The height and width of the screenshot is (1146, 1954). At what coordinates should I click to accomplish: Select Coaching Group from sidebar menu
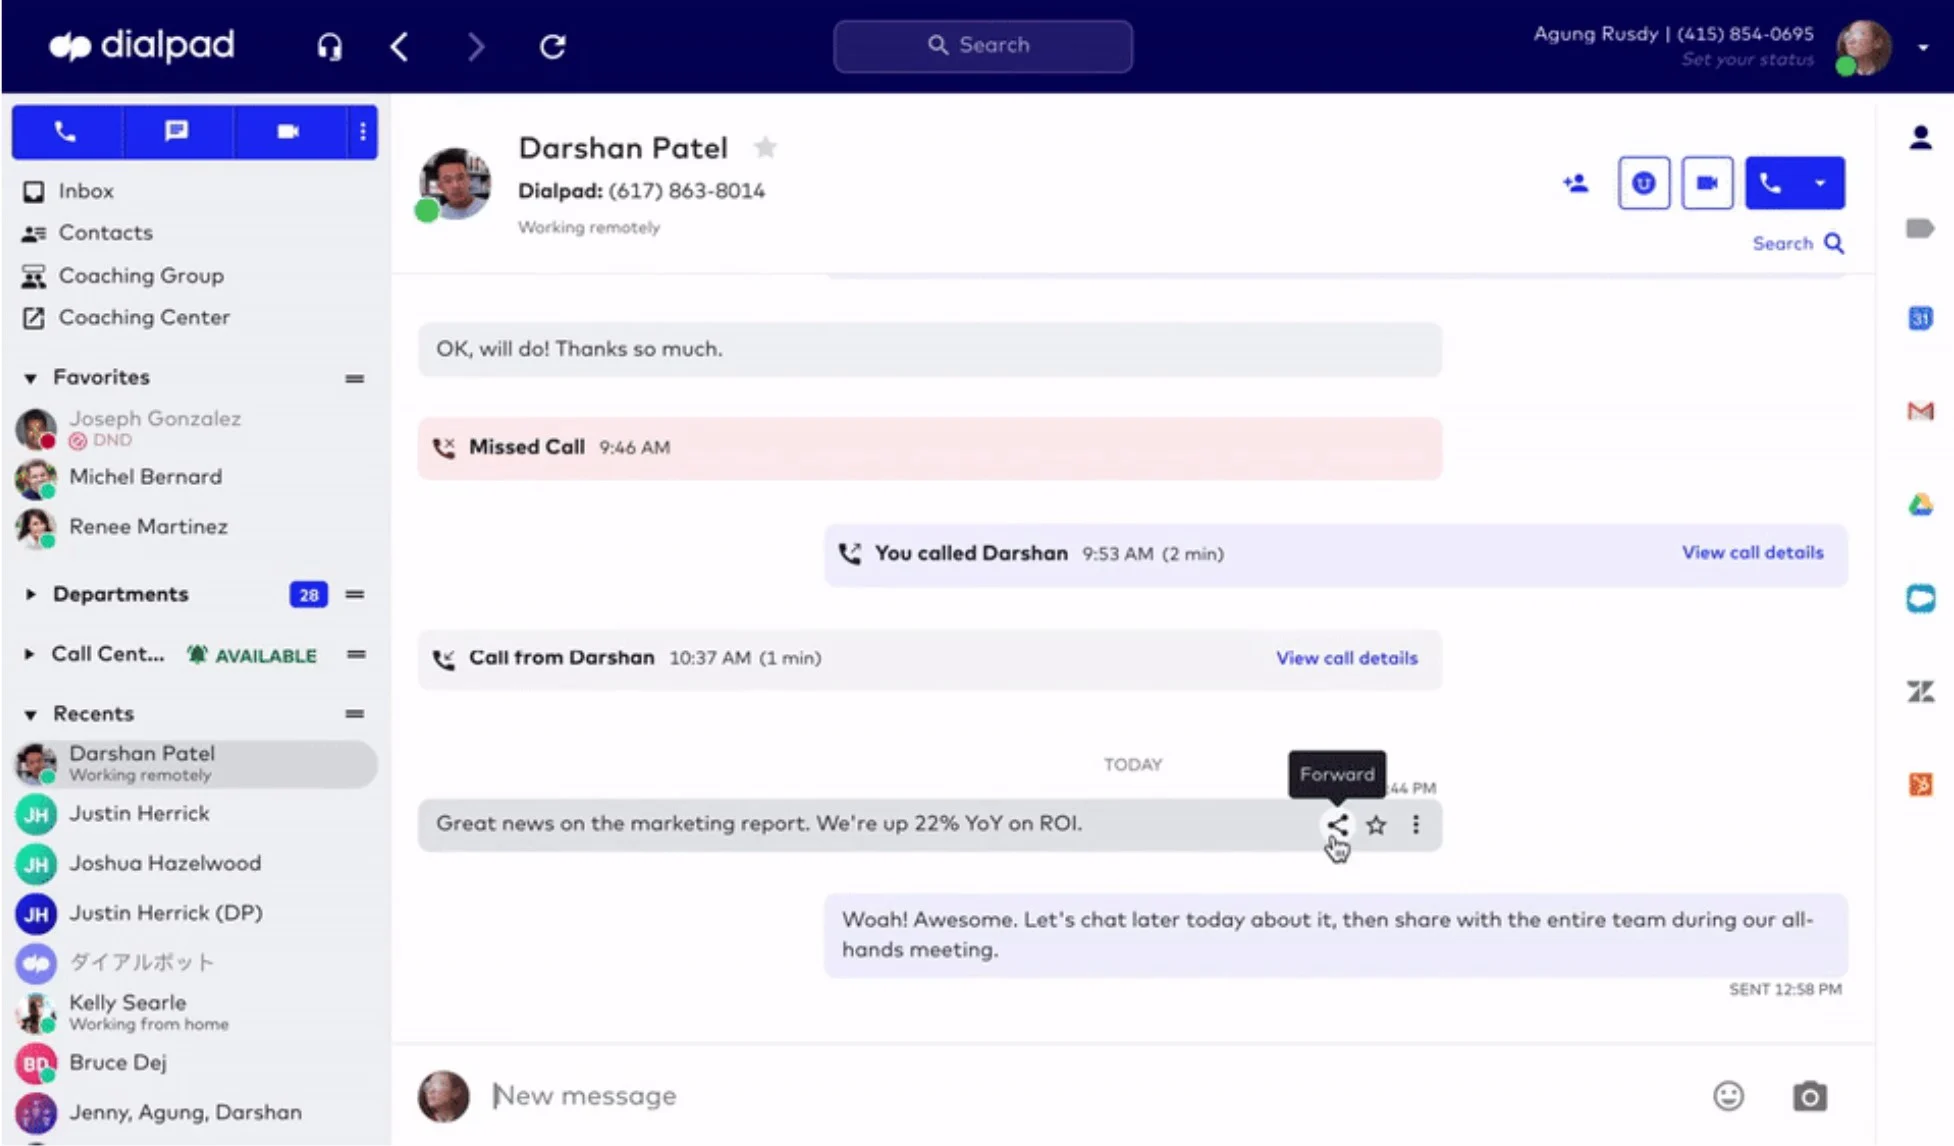coord(142,274)
